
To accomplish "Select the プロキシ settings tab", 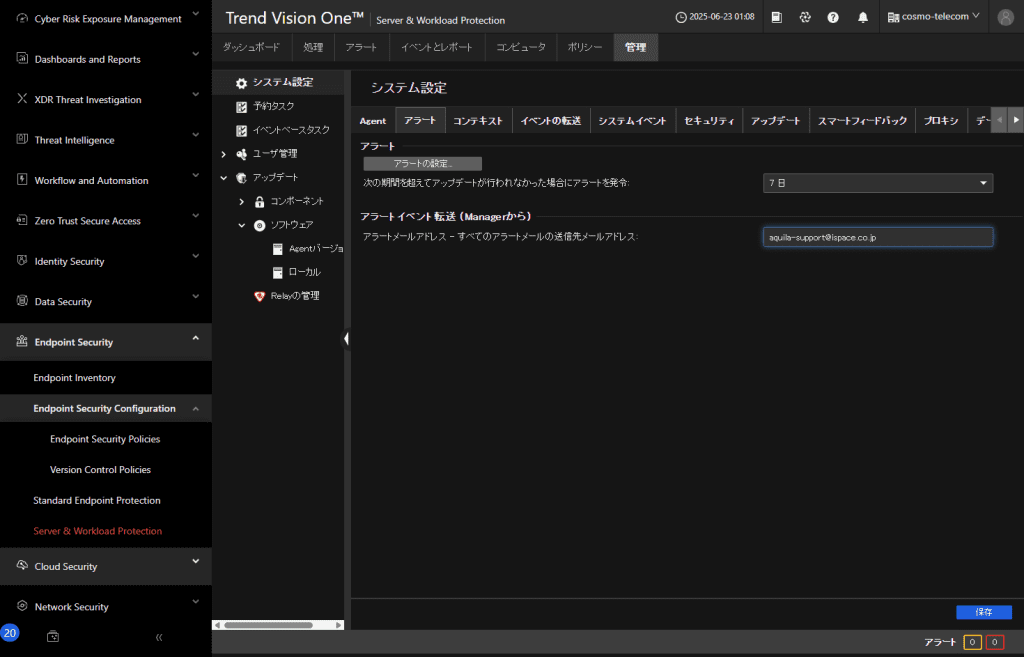I will tap(941, 121).
